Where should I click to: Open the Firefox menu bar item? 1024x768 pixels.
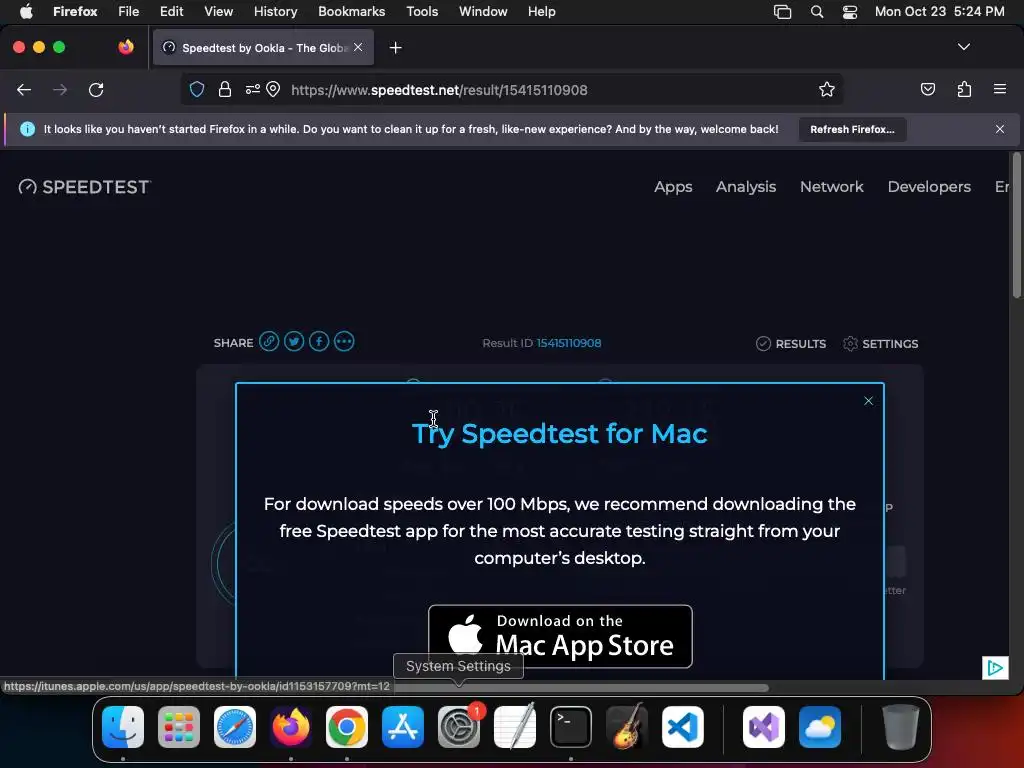[75, 11]
